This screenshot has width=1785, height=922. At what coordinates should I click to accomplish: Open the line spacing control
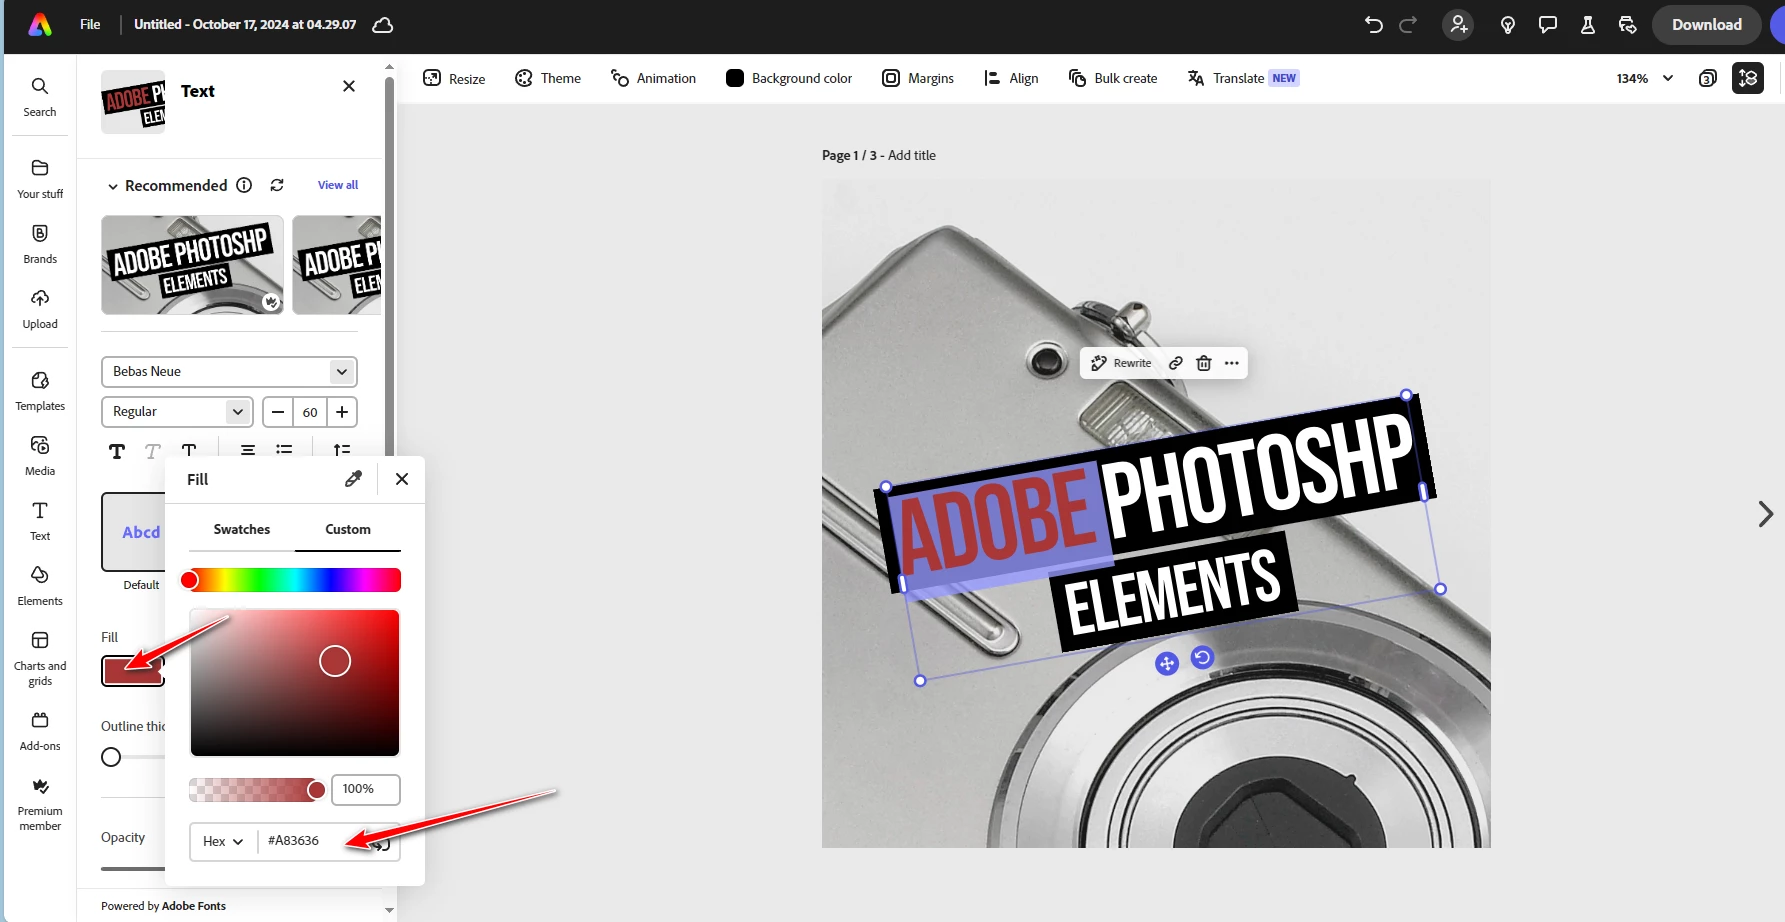tap(342, 450)
